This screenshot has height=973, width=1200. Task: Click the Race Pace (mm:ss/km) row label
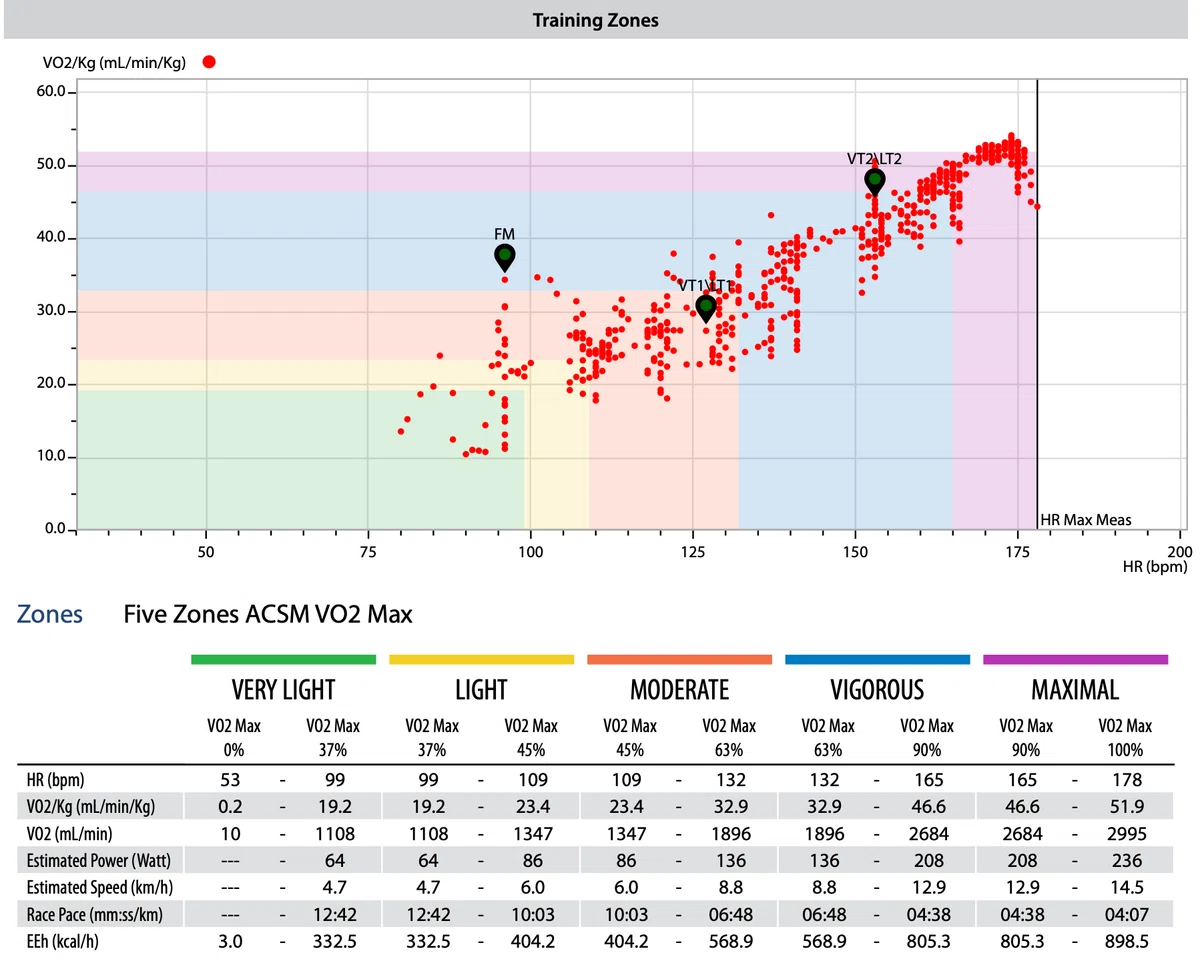tap(96, 913)
